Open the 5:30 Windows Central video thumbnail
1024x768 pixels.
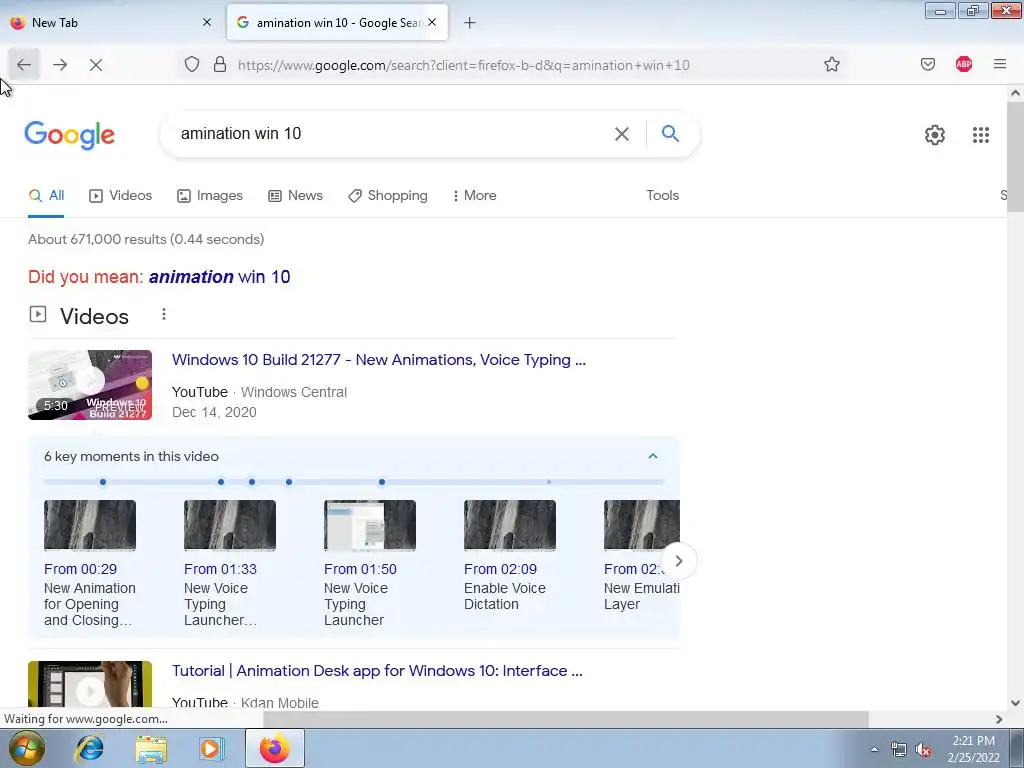point(90,385)
